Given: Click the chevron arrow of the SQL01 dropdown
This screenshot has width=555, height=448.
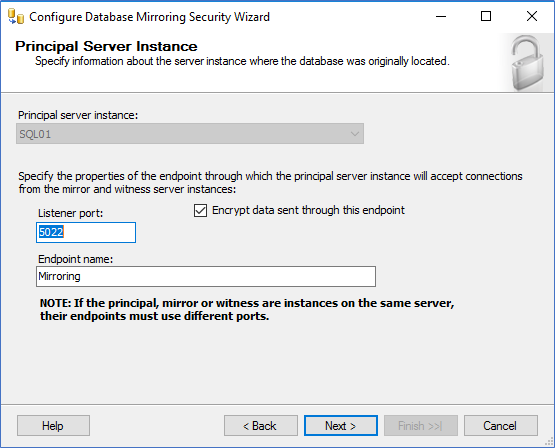Looking at the screenshot, I should tap(355, 134).
